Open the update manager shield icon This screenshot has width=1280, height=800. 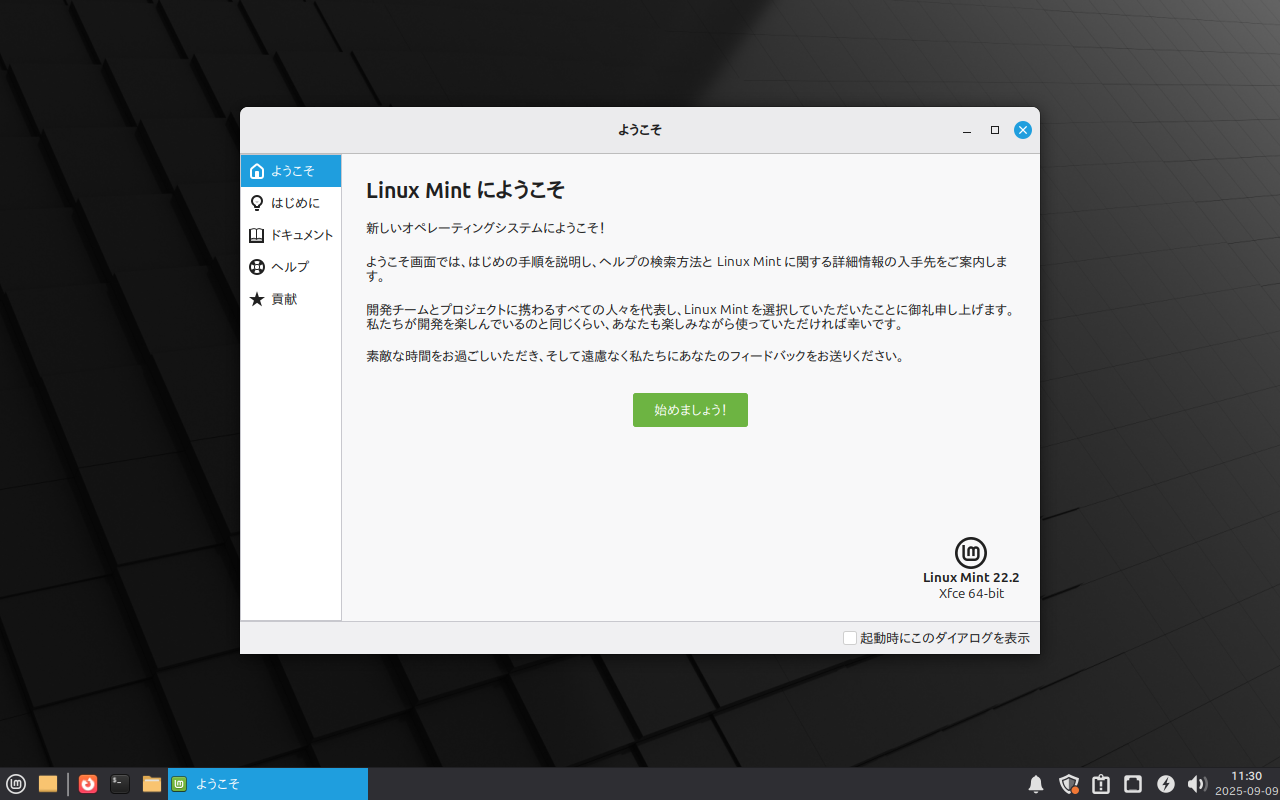coord(1069,784)
